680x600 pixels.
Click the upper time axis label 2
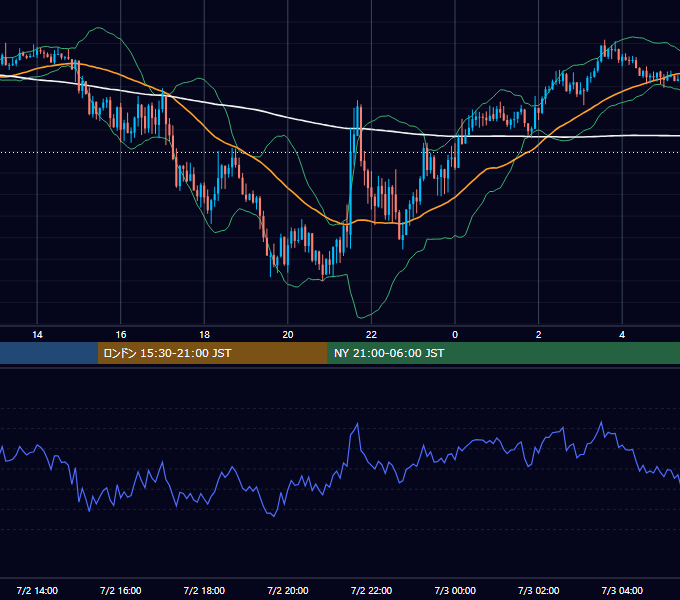point(539,335)
